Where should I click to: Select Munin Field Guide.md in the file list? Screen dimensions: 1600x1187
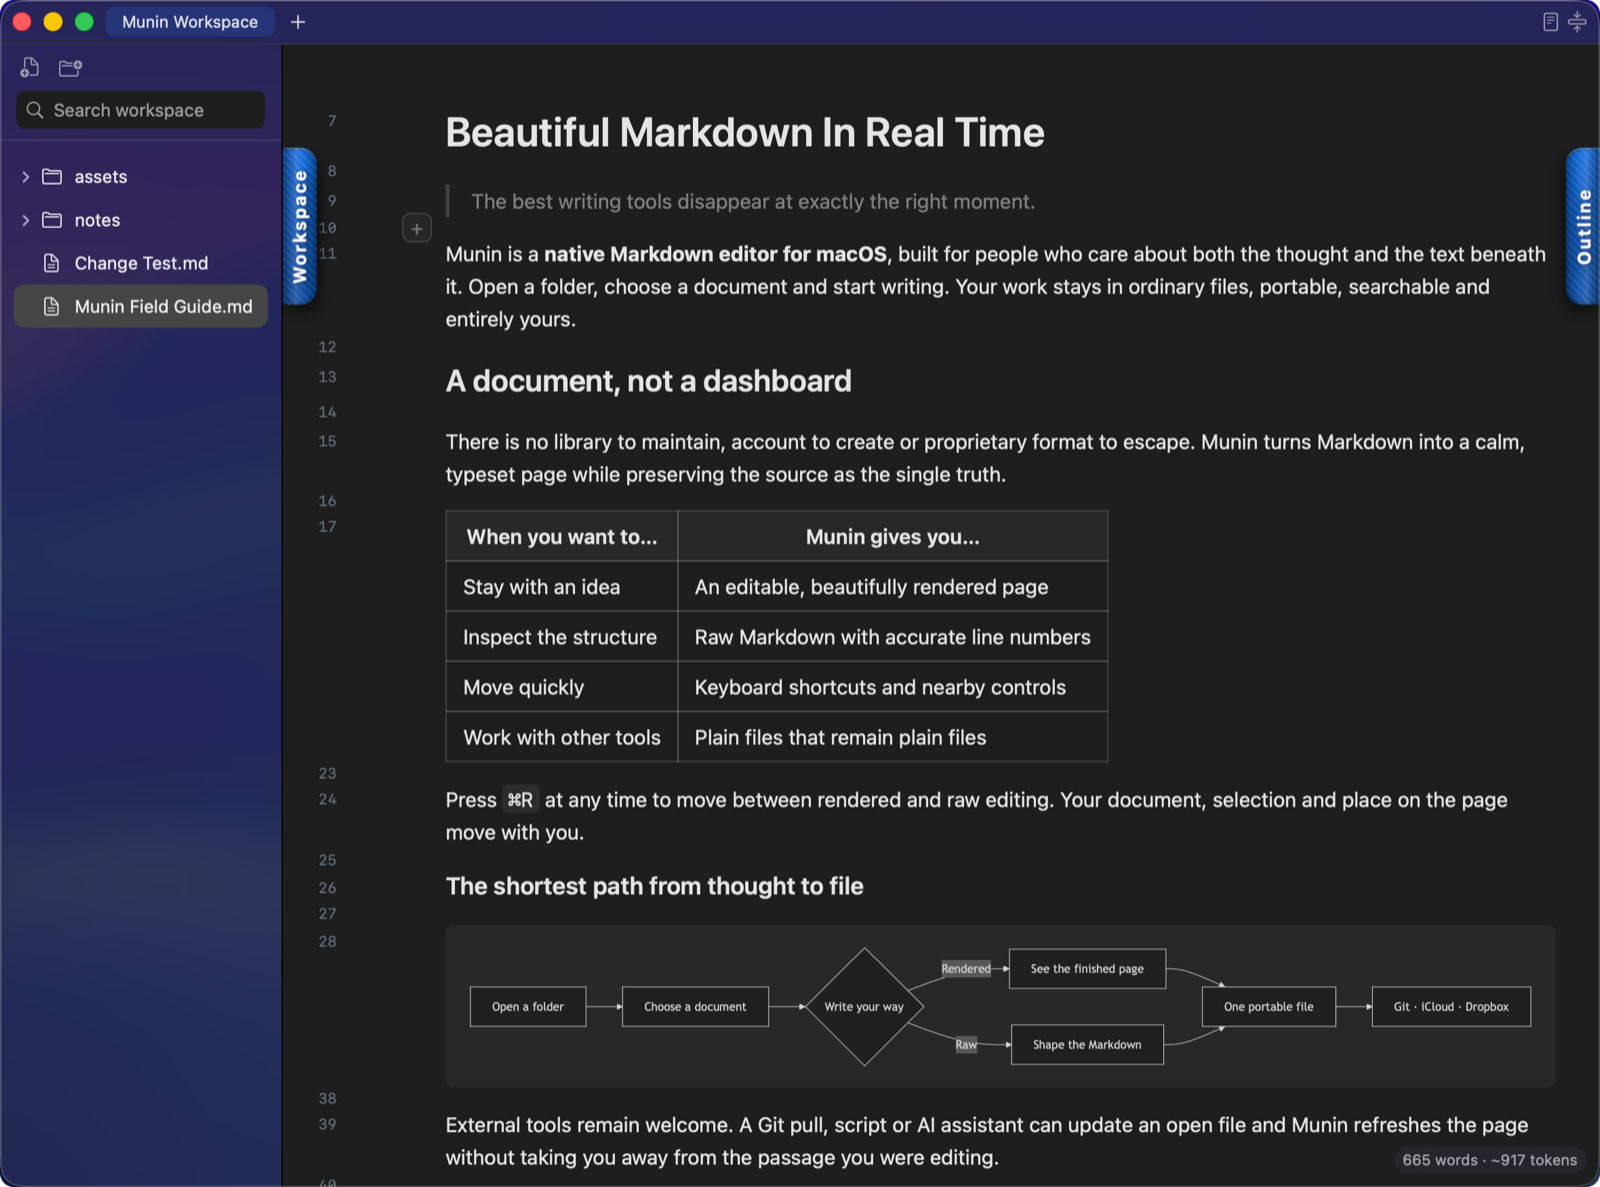click(141, 306)
